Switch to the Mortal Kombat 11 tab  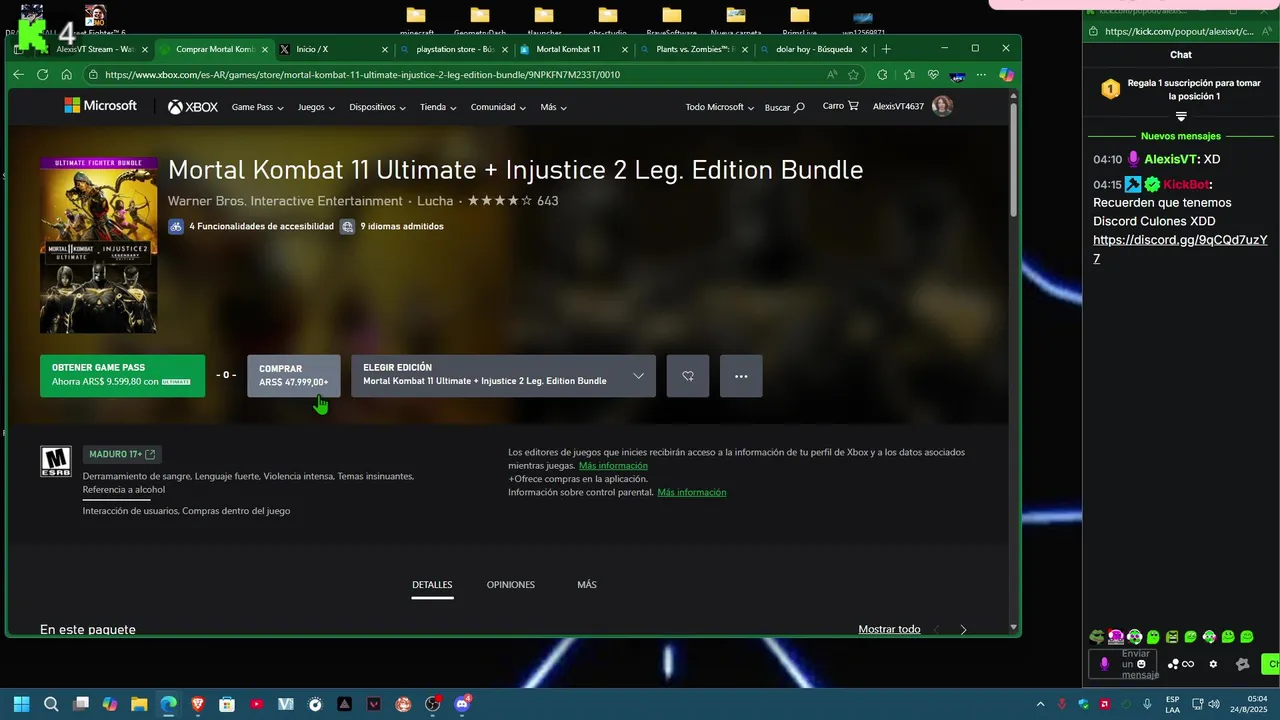[573, 49]
